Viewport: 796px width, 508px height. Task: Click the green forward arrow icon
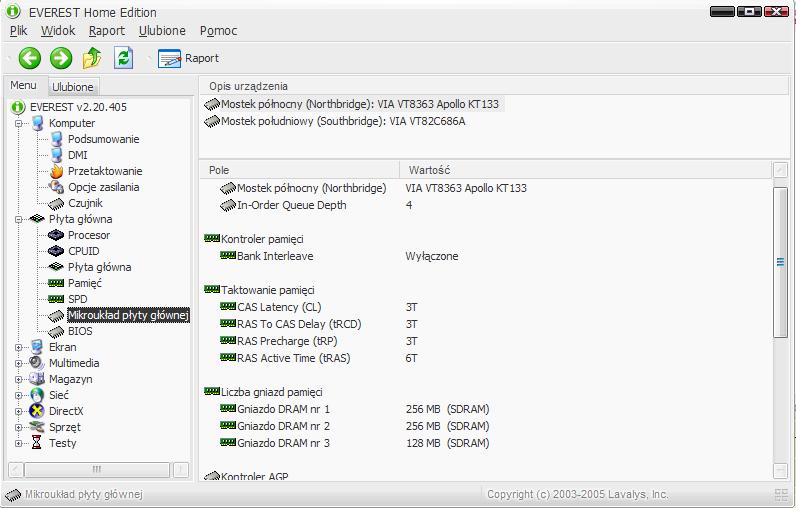(61, 58)
